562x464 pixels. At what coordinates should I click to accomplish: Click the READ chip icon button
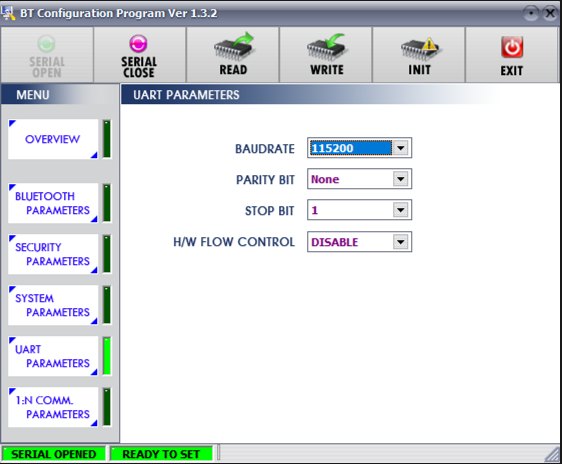pos(233,55)
